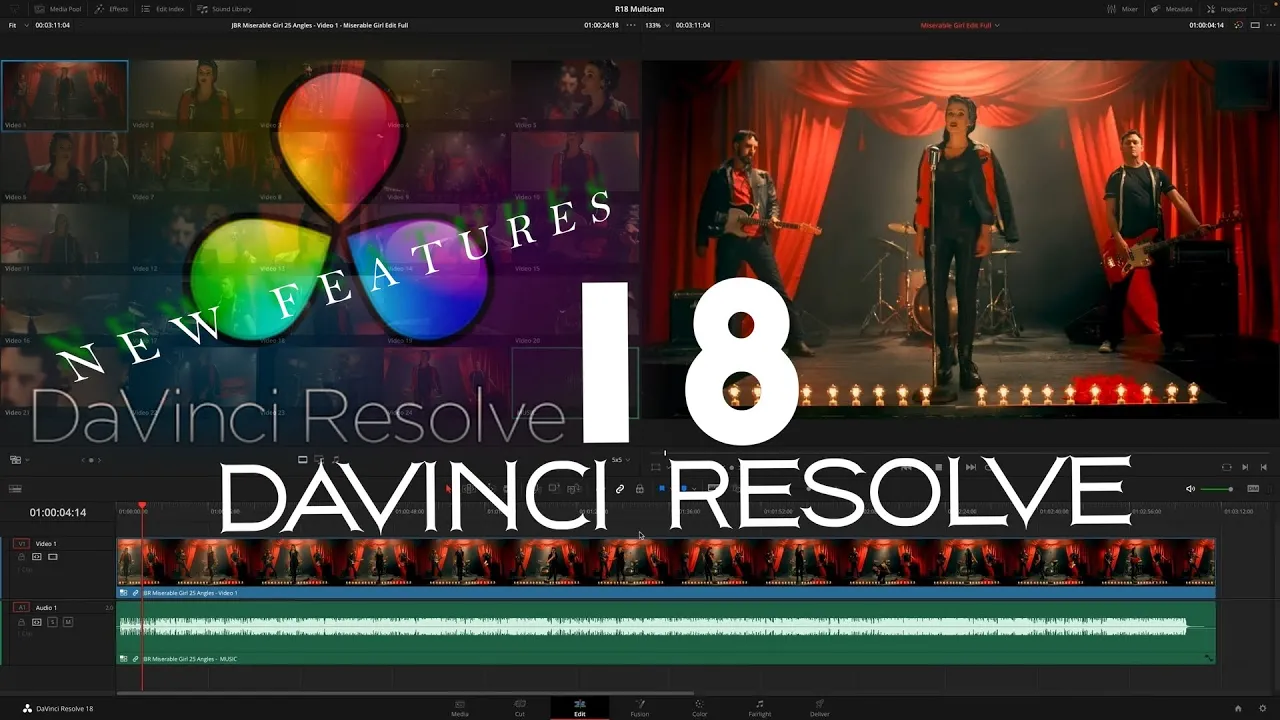Click the DIM audio button

coord(1253,489)
